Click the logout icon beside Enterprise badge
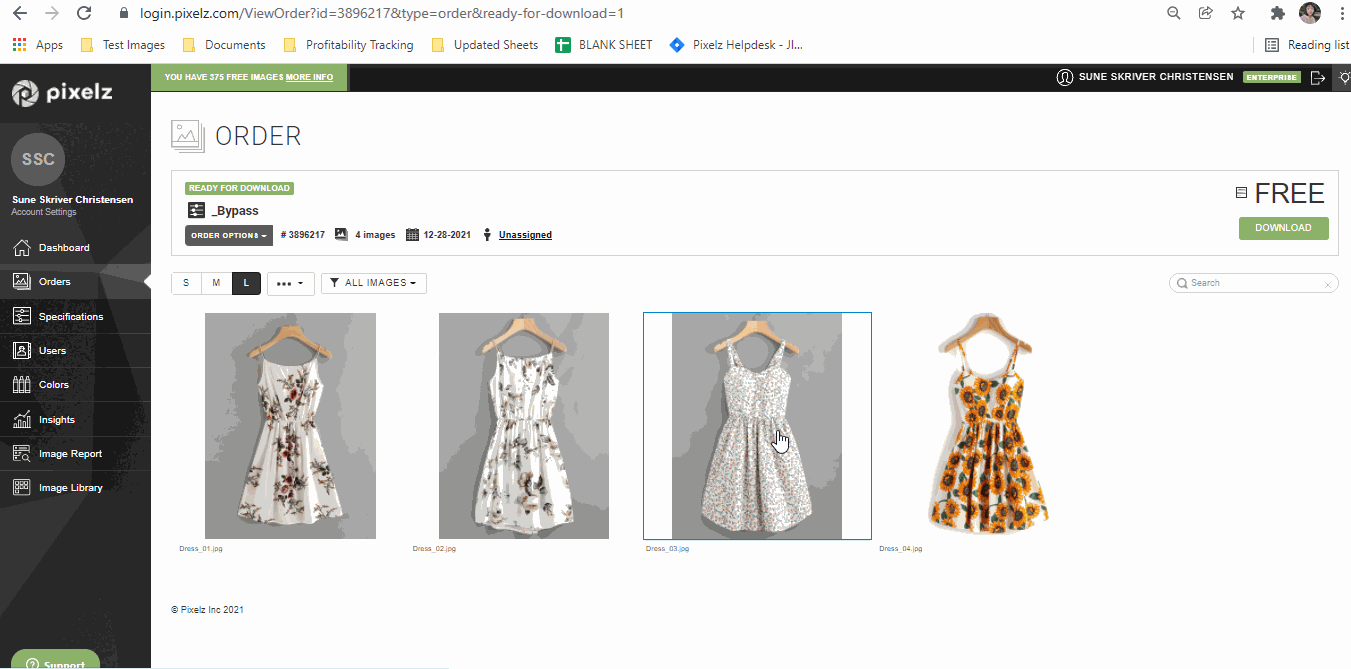 [x=1318, y=77]
